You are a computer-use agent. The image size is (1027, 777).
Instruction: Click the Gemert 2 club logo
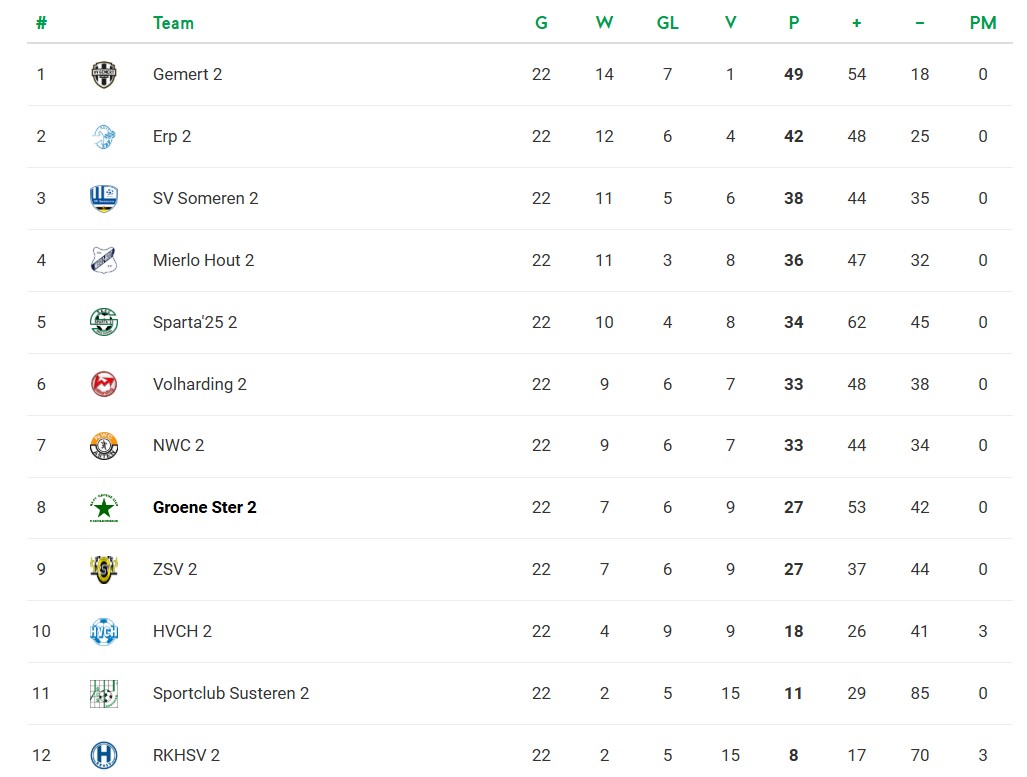(x=103, y=75)
